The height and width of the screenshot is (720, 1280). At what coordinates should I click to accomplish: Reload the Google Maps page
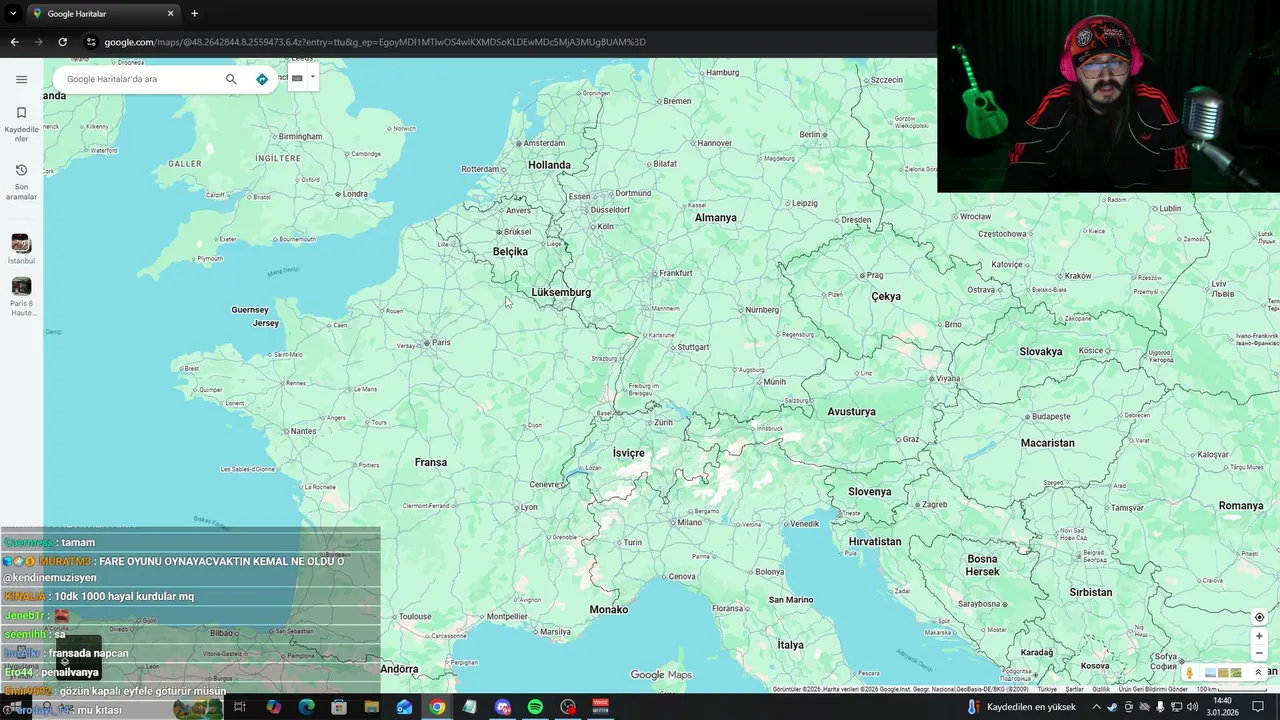coord(62,42)
